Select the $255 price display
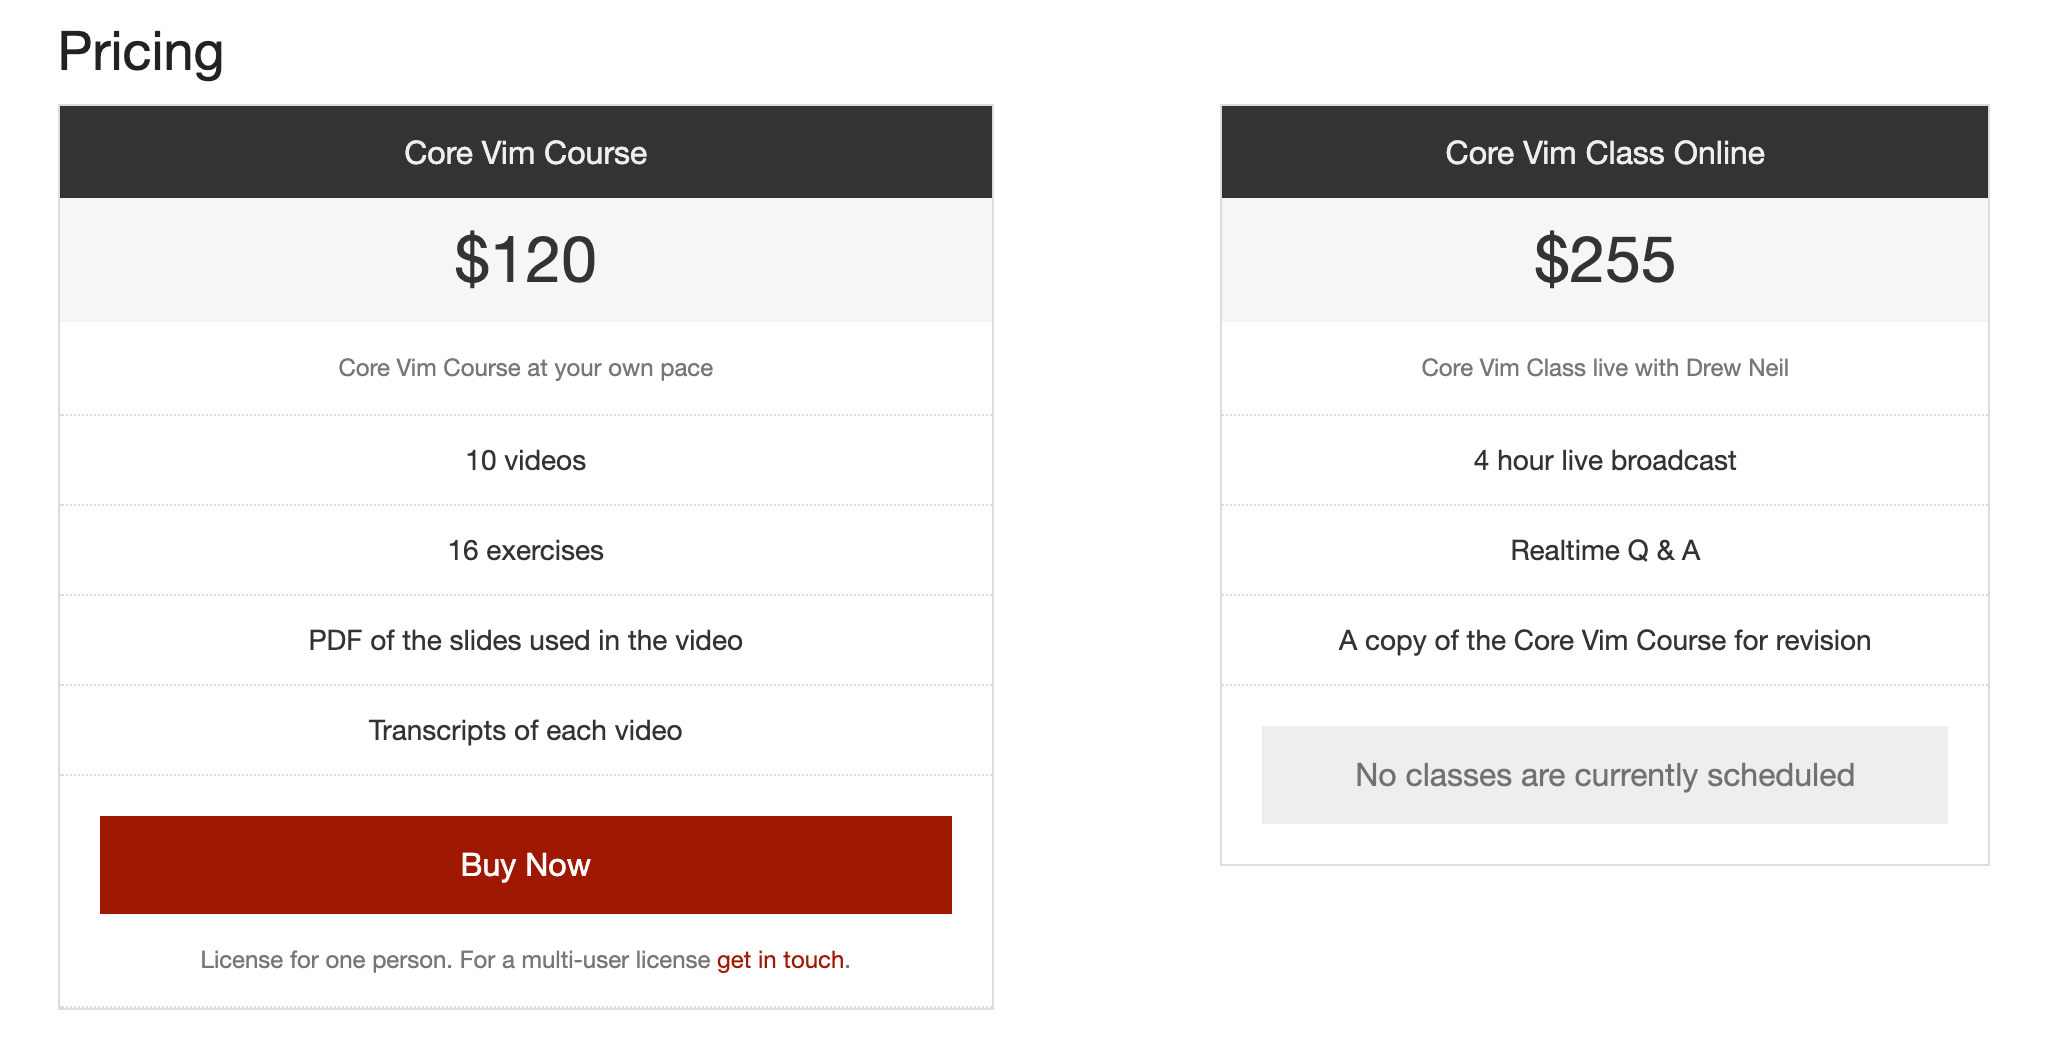This screenshot has width=2056, height=1058. click(x=1604, y=259)
